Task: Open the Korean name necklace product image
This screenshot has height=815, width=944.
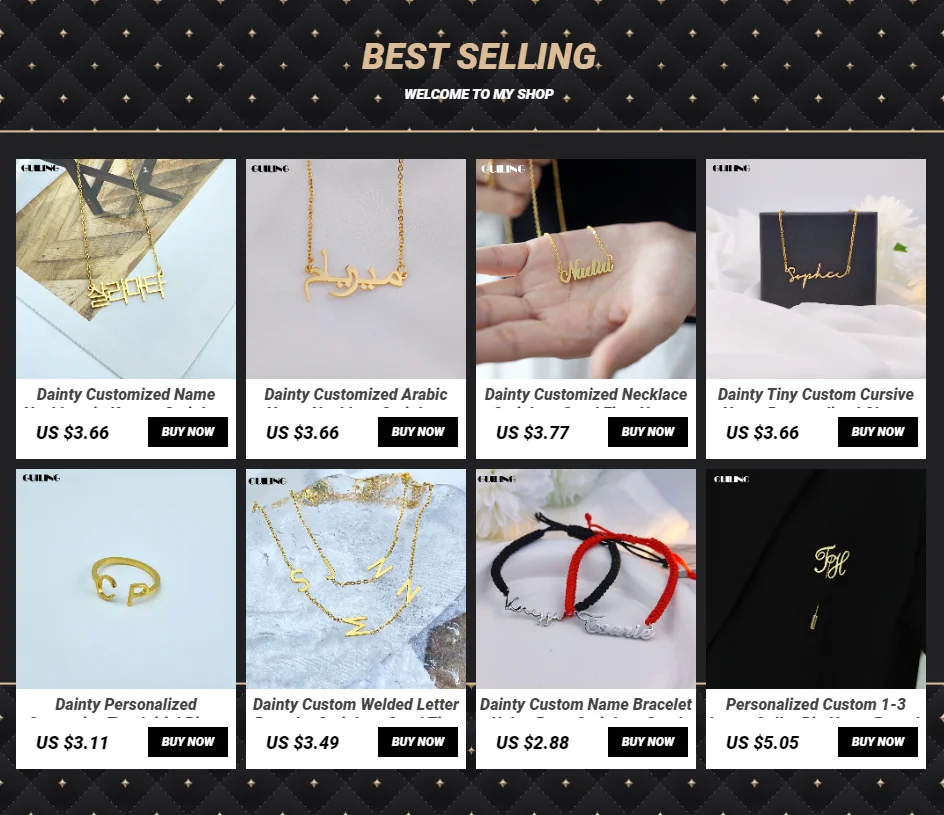Action: coord(126,268)
